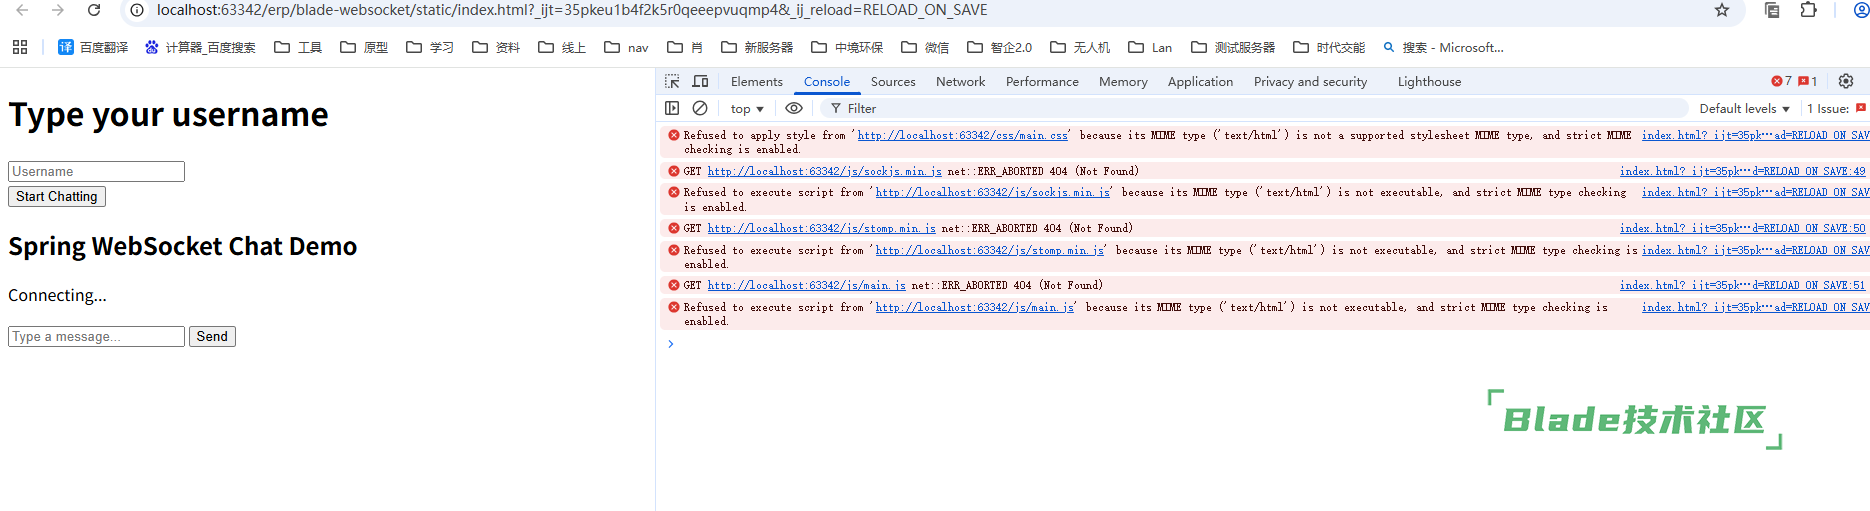The height and width of the screenshot is (511, 1870).
Task: Bookmark this page with the star icon
Action: pos(1722,10)
